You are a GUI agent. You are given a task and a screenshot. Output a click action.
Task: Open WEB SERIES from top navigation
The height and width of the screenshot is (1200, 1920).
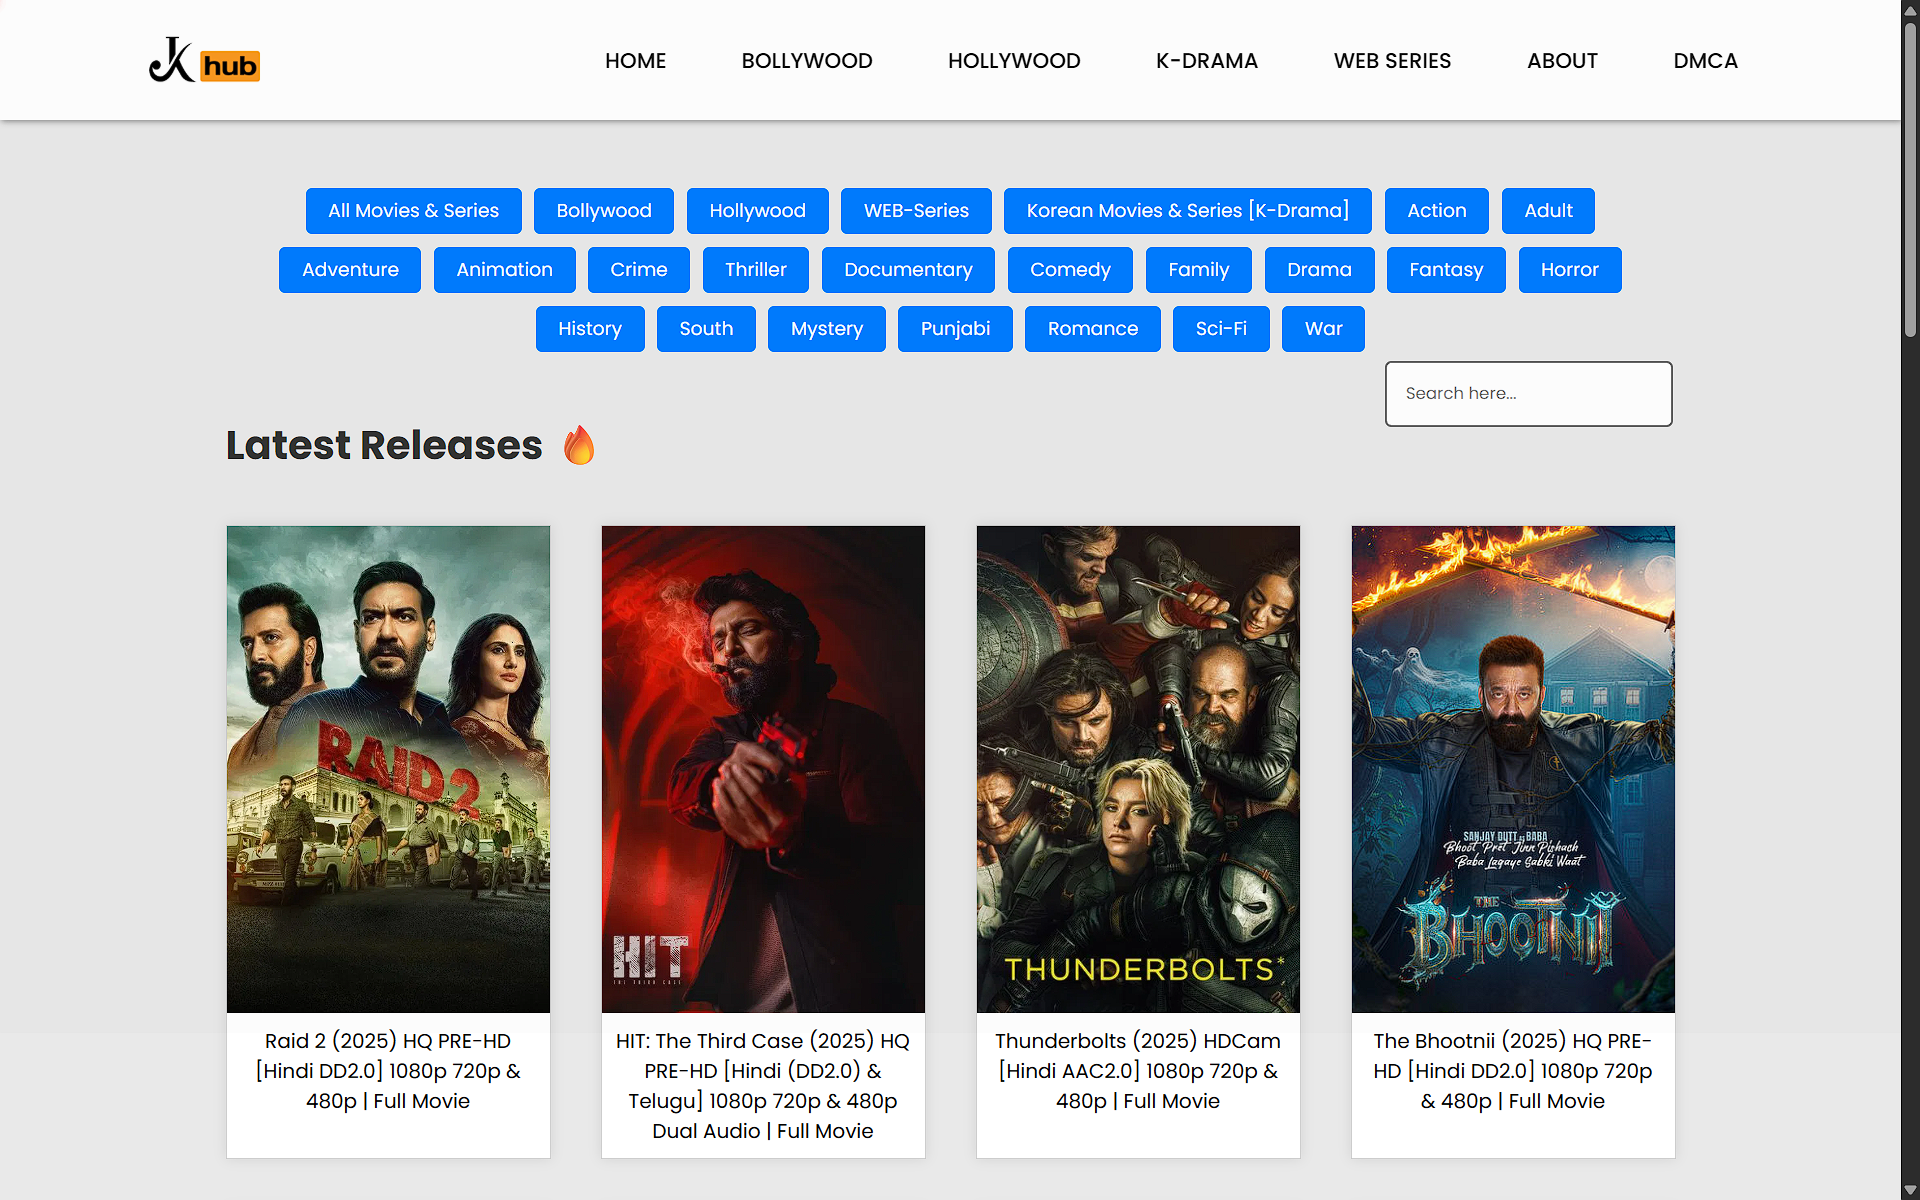[1392, 61]
